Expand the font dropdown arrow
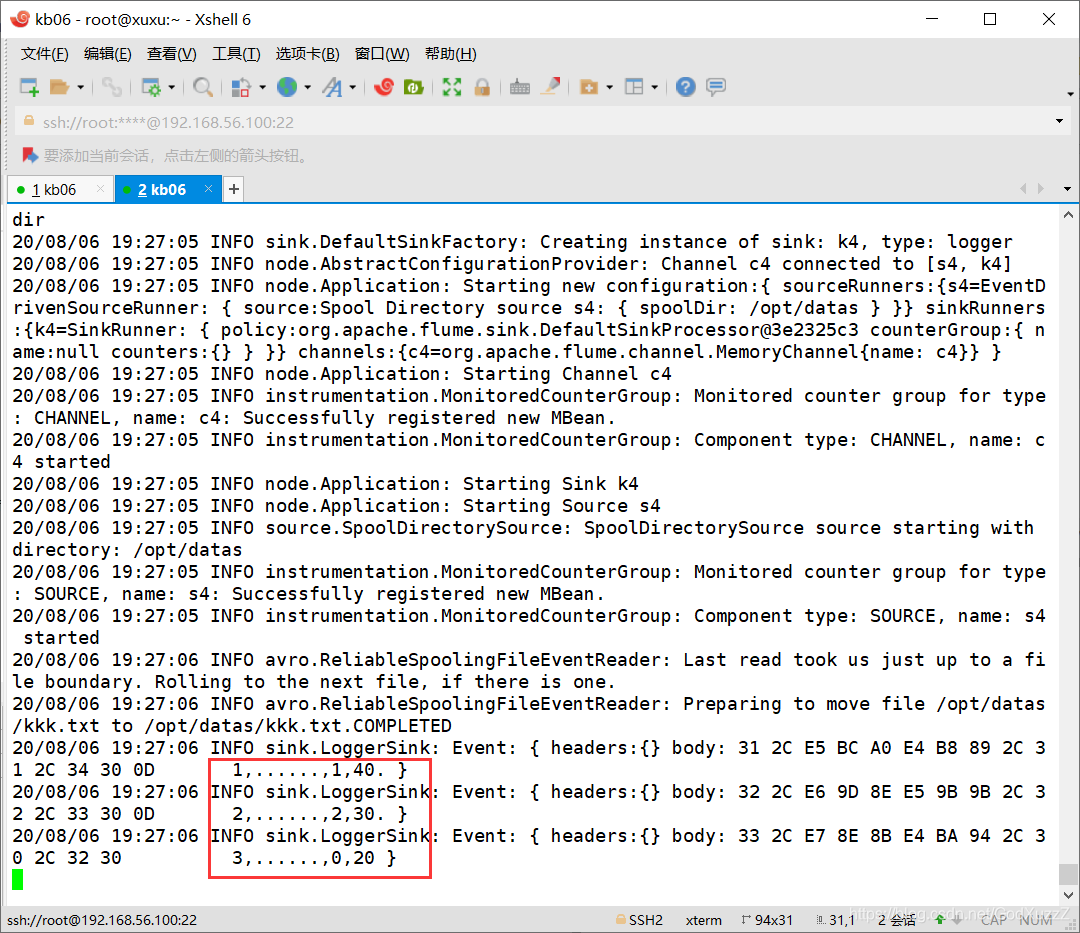Image resolution: width=1080 pixels, height=933 pixels. pyautogui.click(x=353, y=87)
